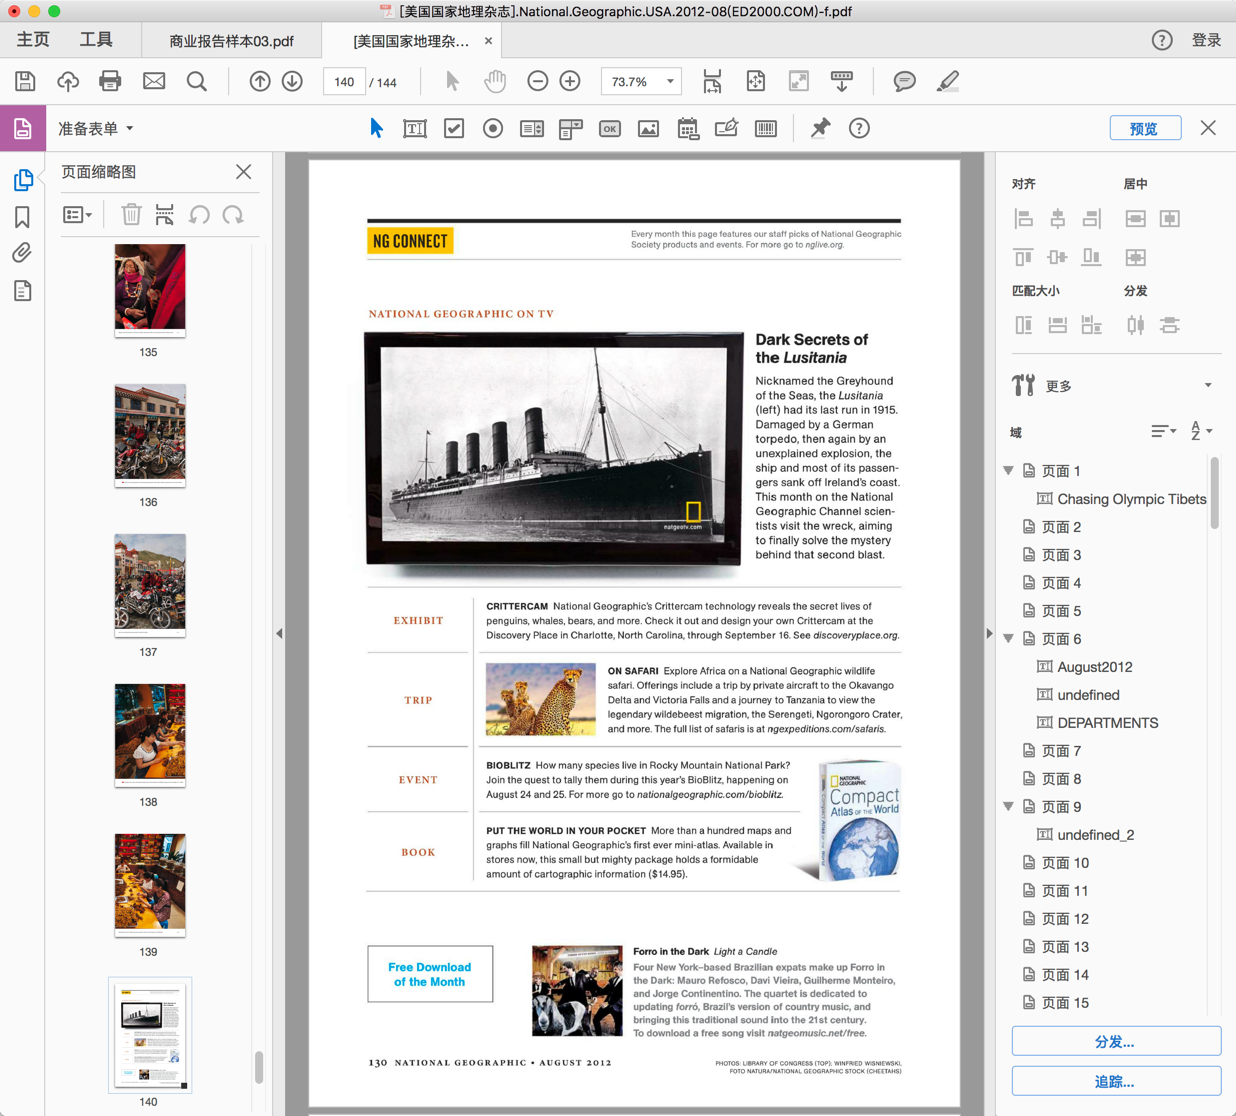Add an OK button field

(x=610, y=128)
